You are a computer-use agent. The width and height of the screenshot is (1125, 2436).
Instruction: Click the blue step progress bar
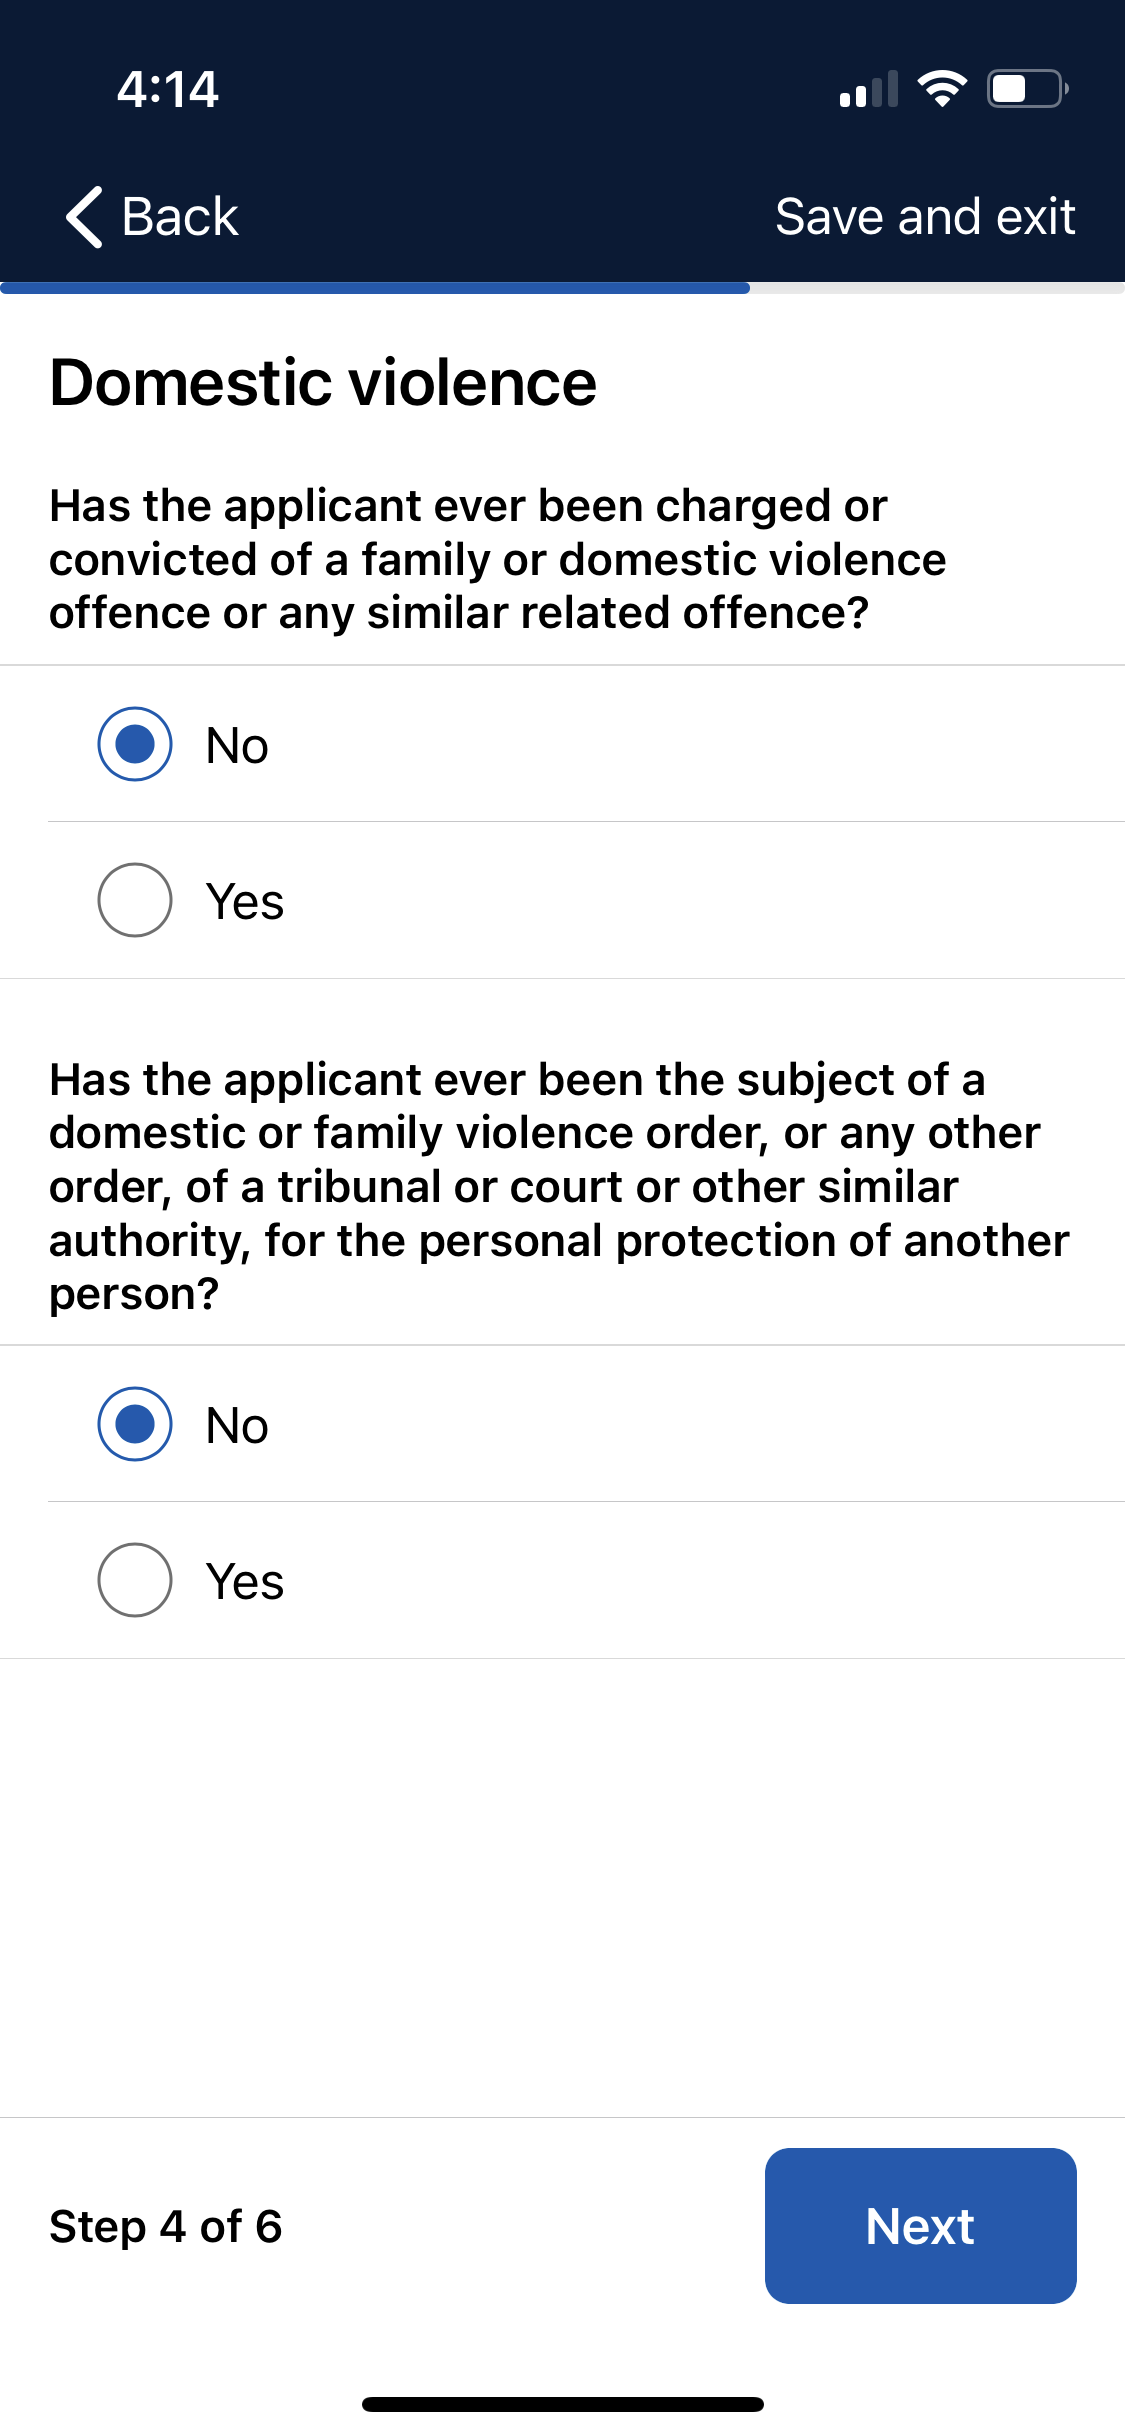pyautogui.click(x=375, y=288)
